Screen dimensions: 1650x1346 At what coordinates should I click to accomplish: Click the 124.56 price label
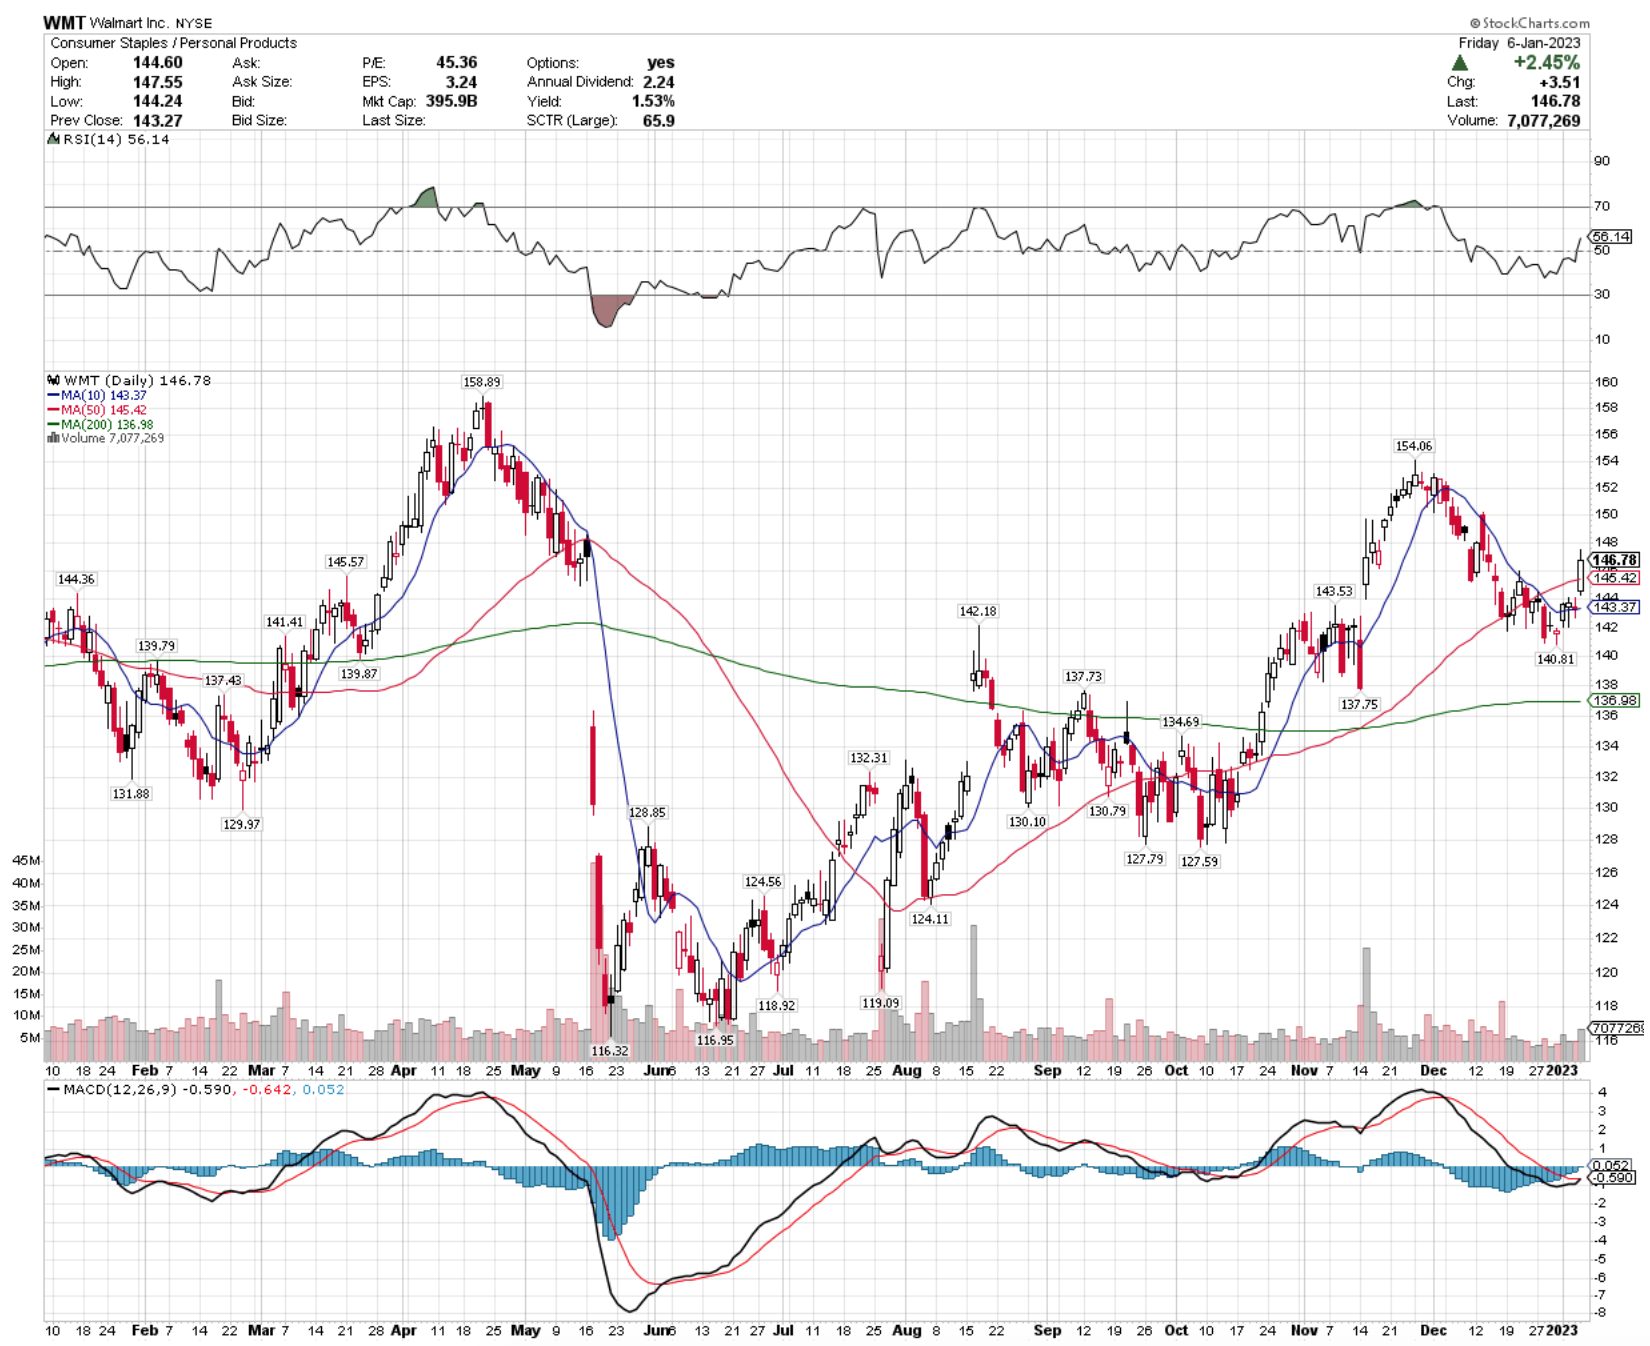point(763,882)
